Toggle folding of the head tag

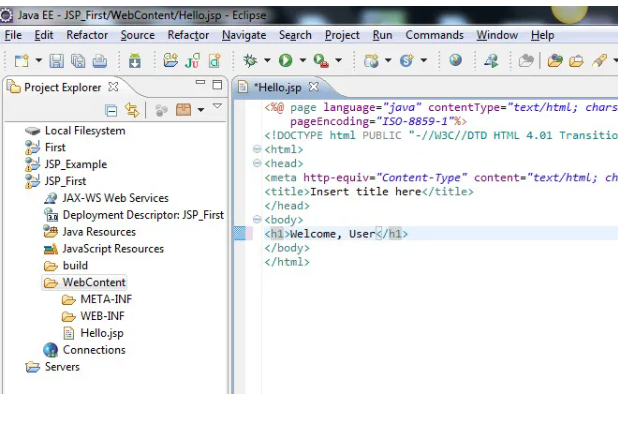(x=257, y=163)
